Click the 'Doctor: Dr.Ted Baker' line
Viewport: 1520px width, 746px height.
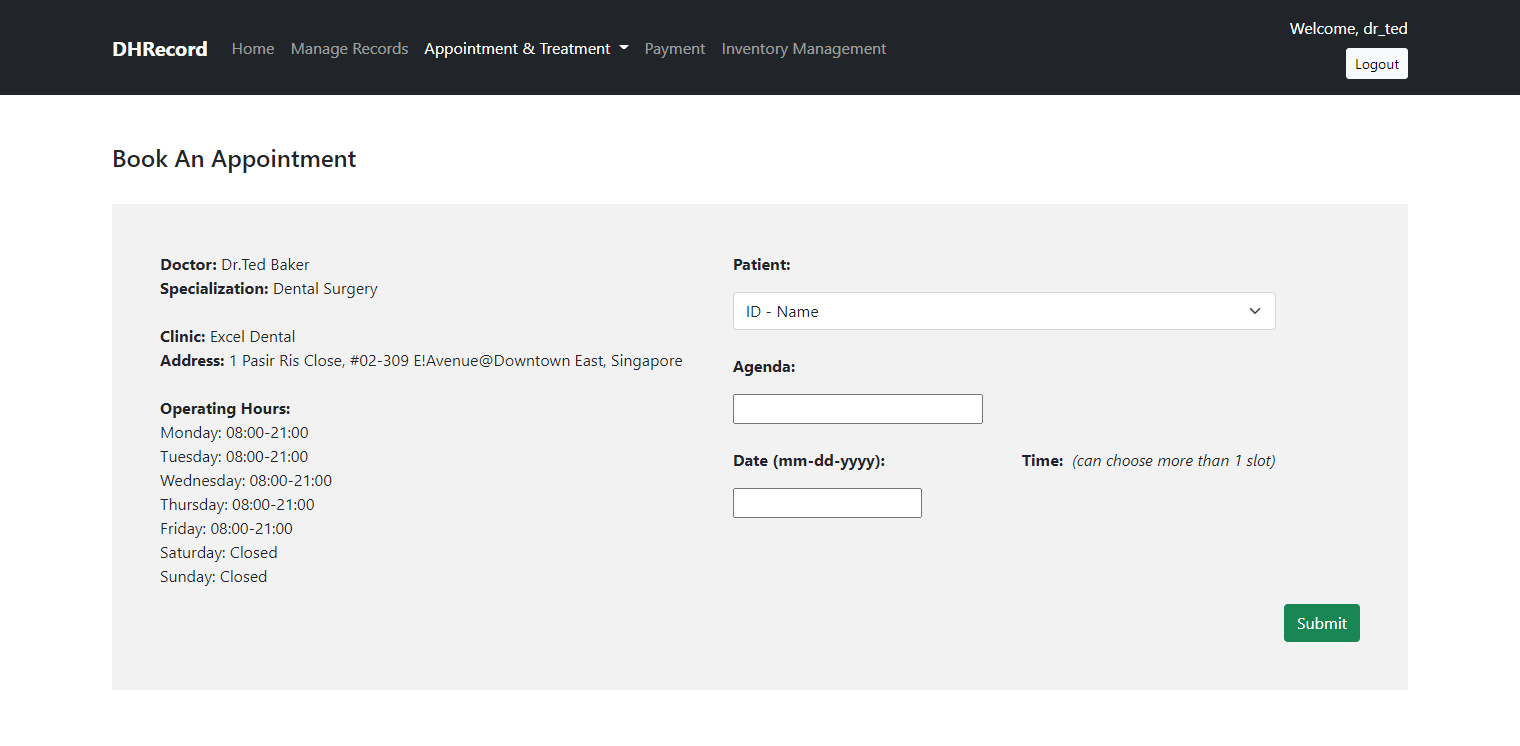tap(235, 265)
